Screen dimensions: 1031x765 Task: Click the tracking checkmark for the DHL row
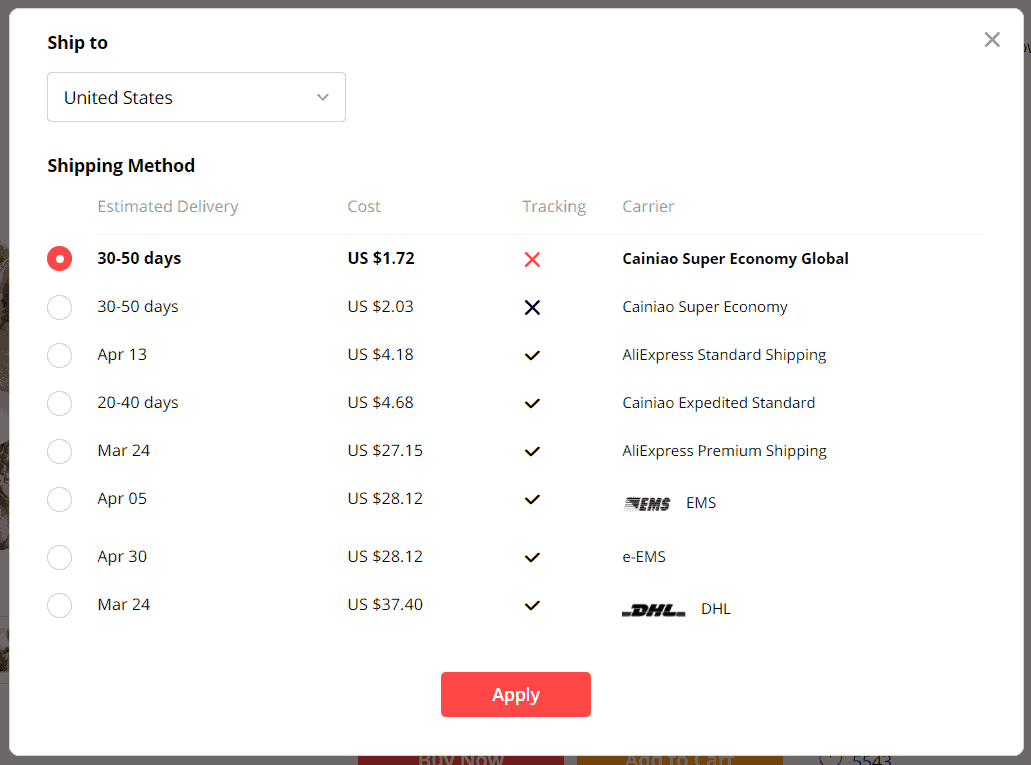[x=531, y=606]
